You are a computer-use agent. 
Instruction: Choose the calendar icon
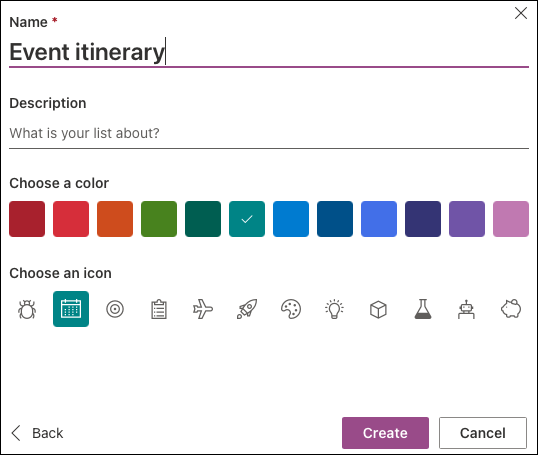coord(71,309)
